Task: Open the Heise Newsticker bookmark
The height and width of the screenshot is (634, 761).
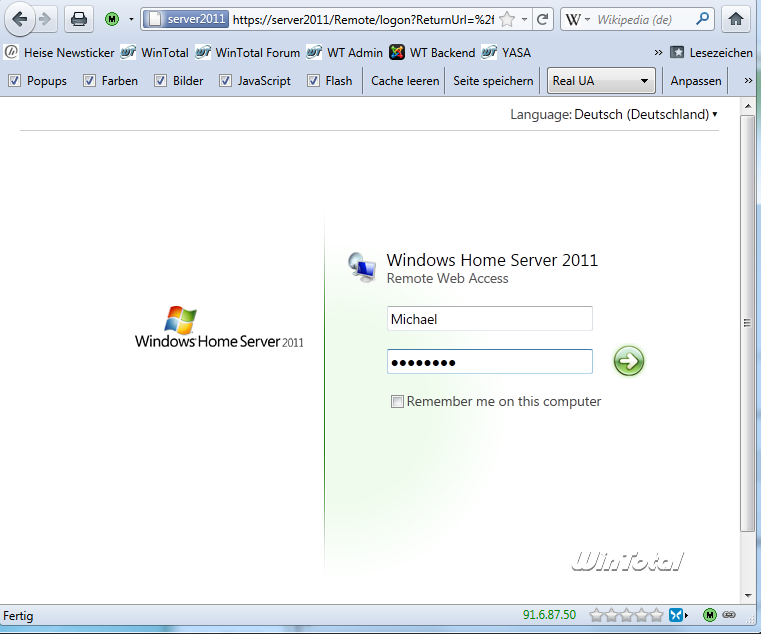Action: point(60,52)
